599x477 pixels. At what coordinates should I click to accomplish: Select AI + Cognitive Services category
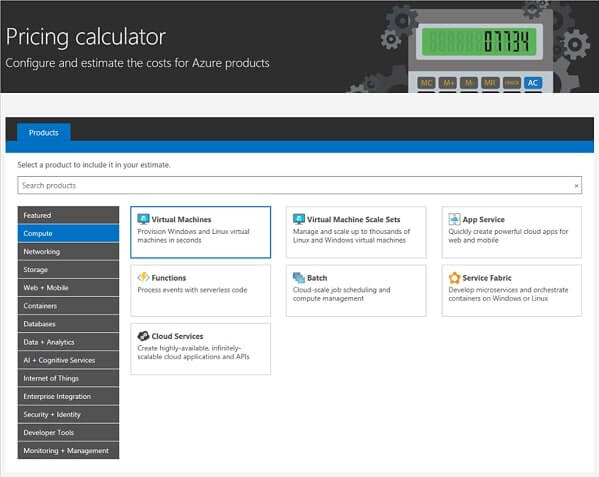pos(68,360)
